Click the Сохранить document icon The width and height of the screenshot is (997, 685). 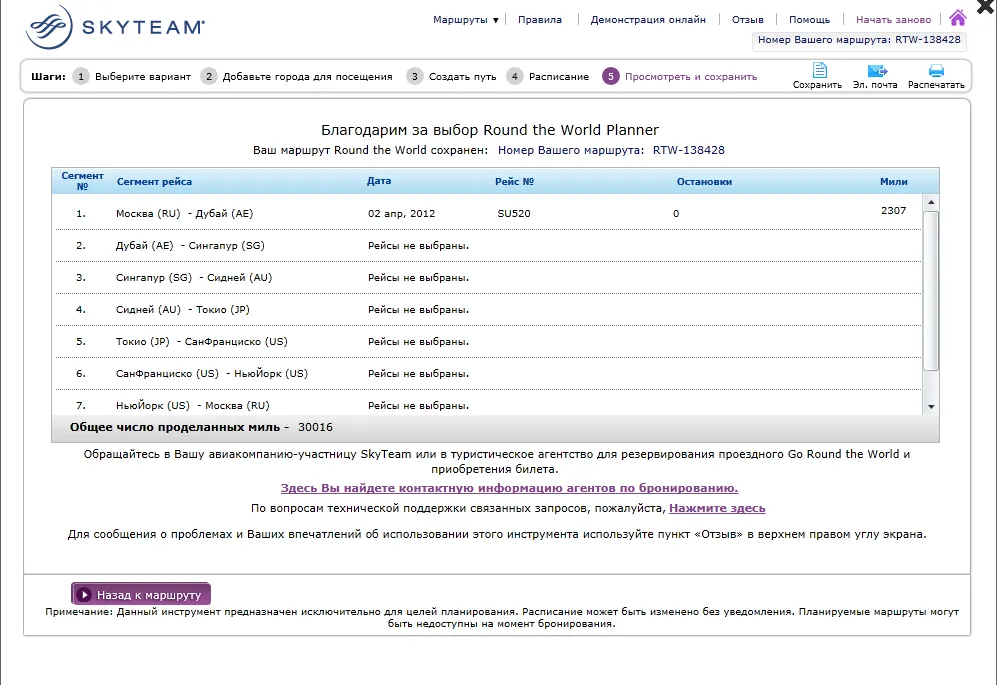[820, 70]
